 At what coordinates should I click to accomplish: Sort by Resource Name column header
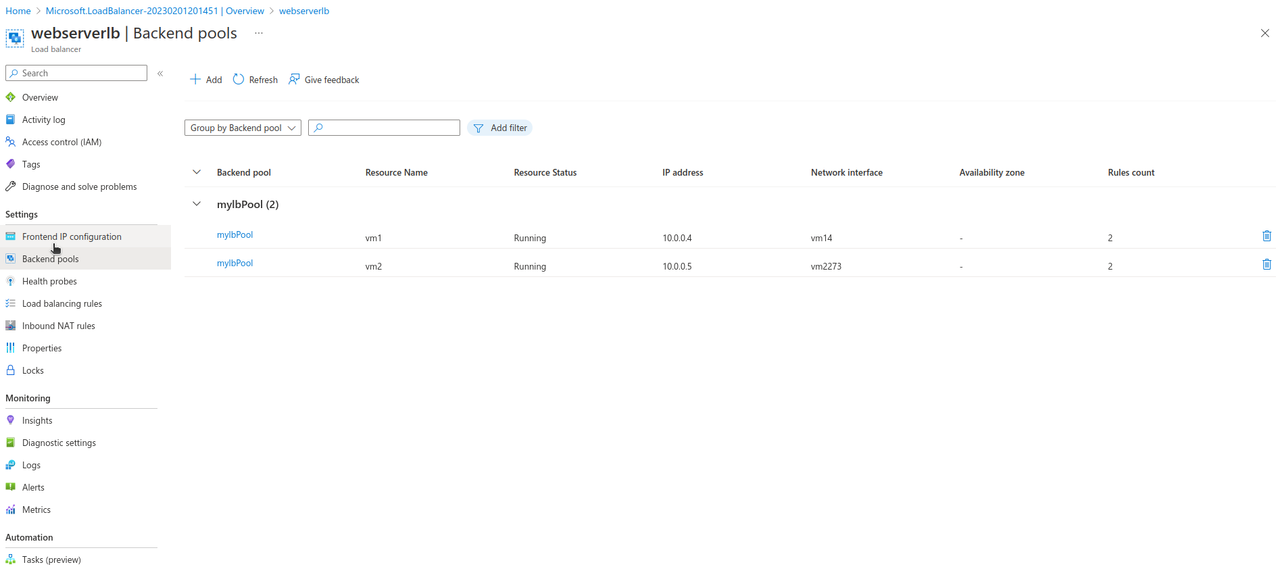(x=396, y=172)
